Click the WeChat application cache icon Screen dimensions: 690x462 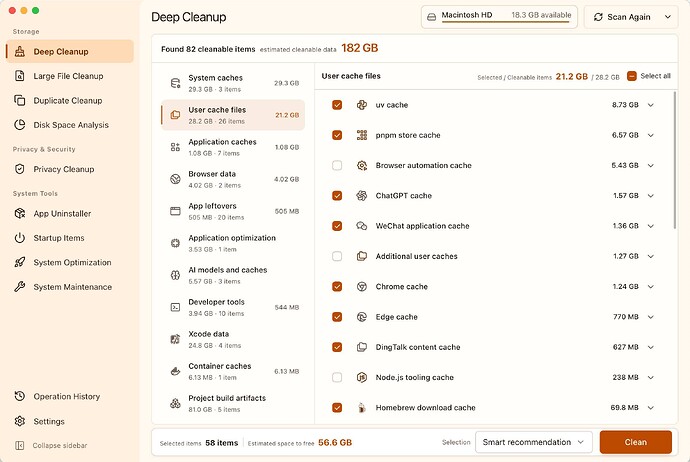362,226
